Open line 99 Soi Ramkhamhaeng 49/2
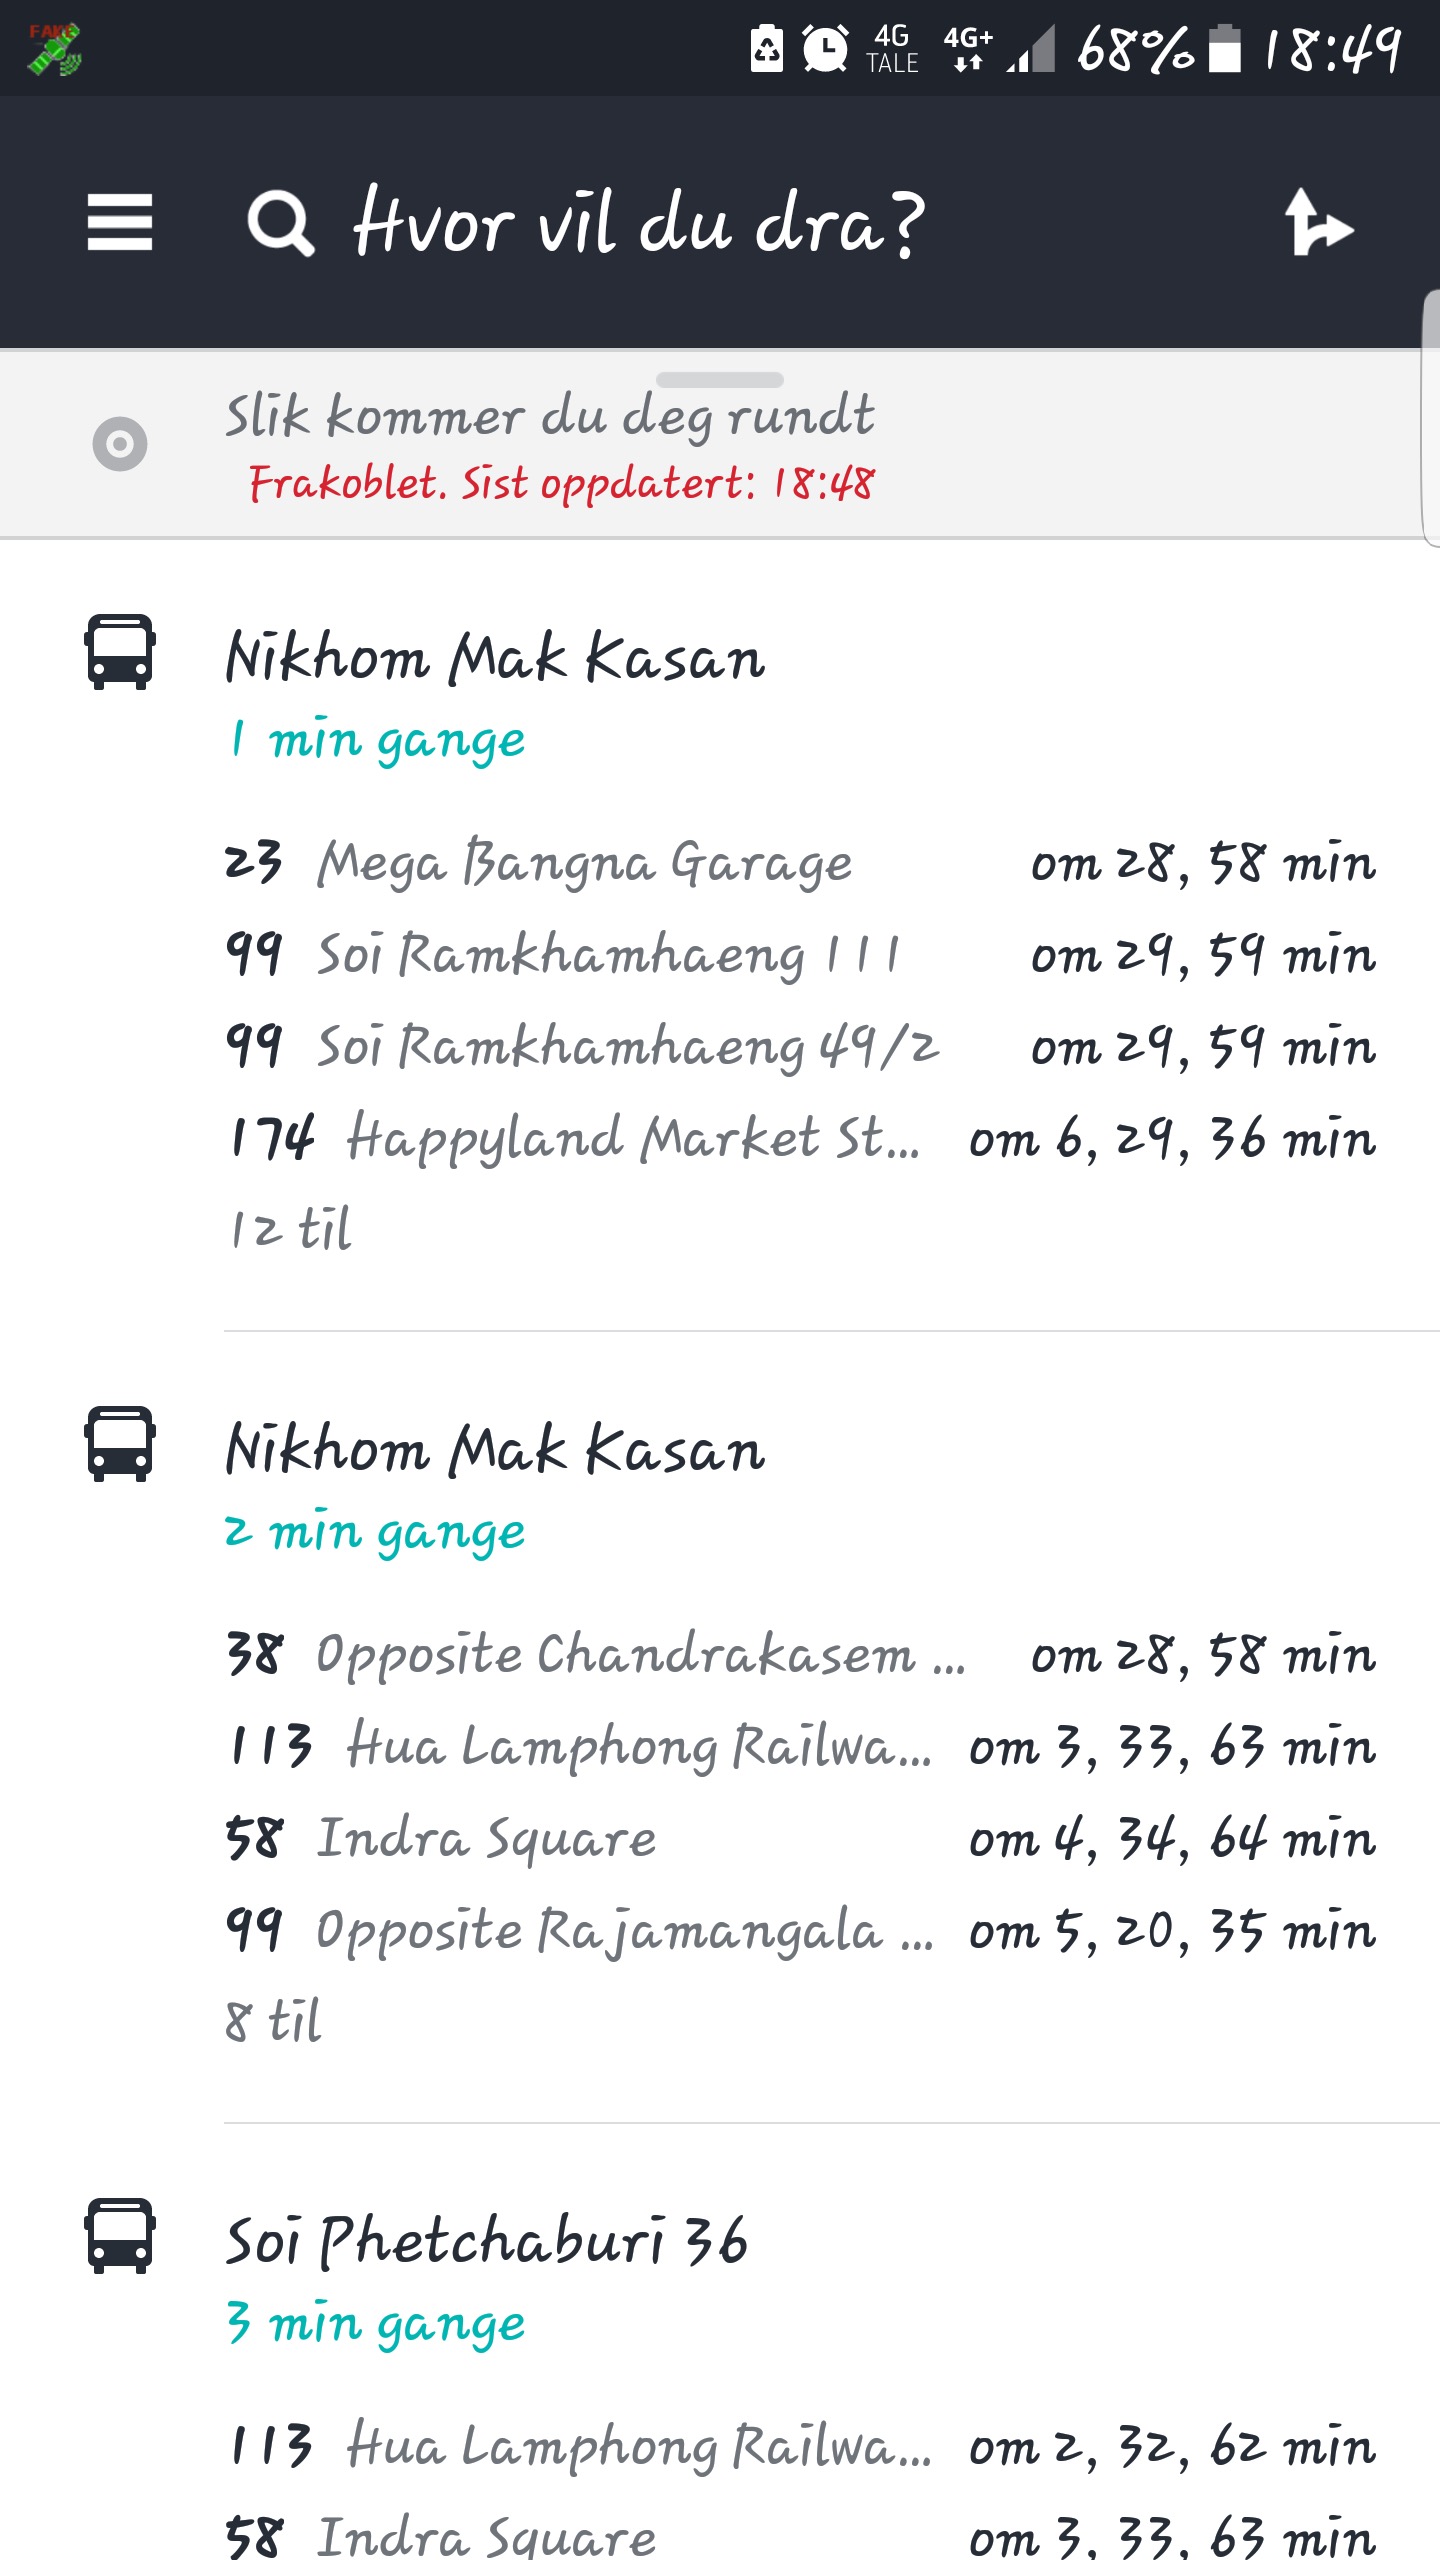 pos(800,1046)
